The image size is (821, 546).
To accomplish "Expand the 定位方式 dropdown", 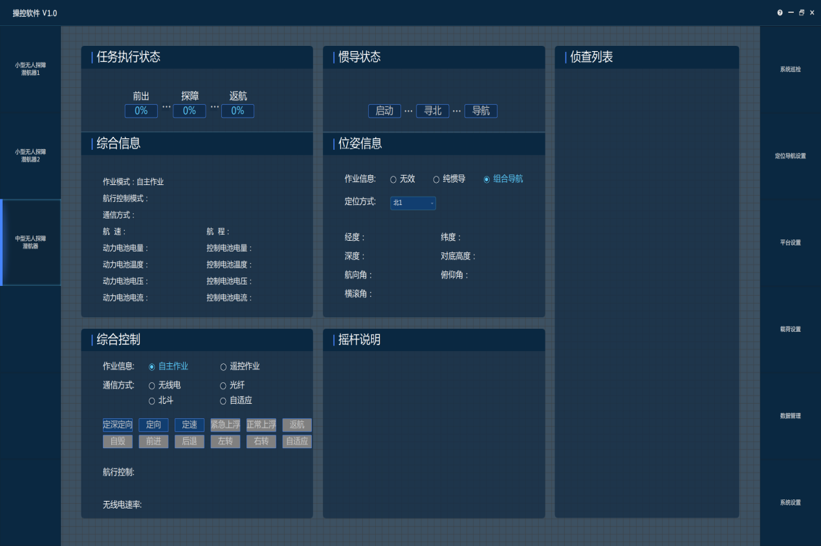I will tap(413, 203).
